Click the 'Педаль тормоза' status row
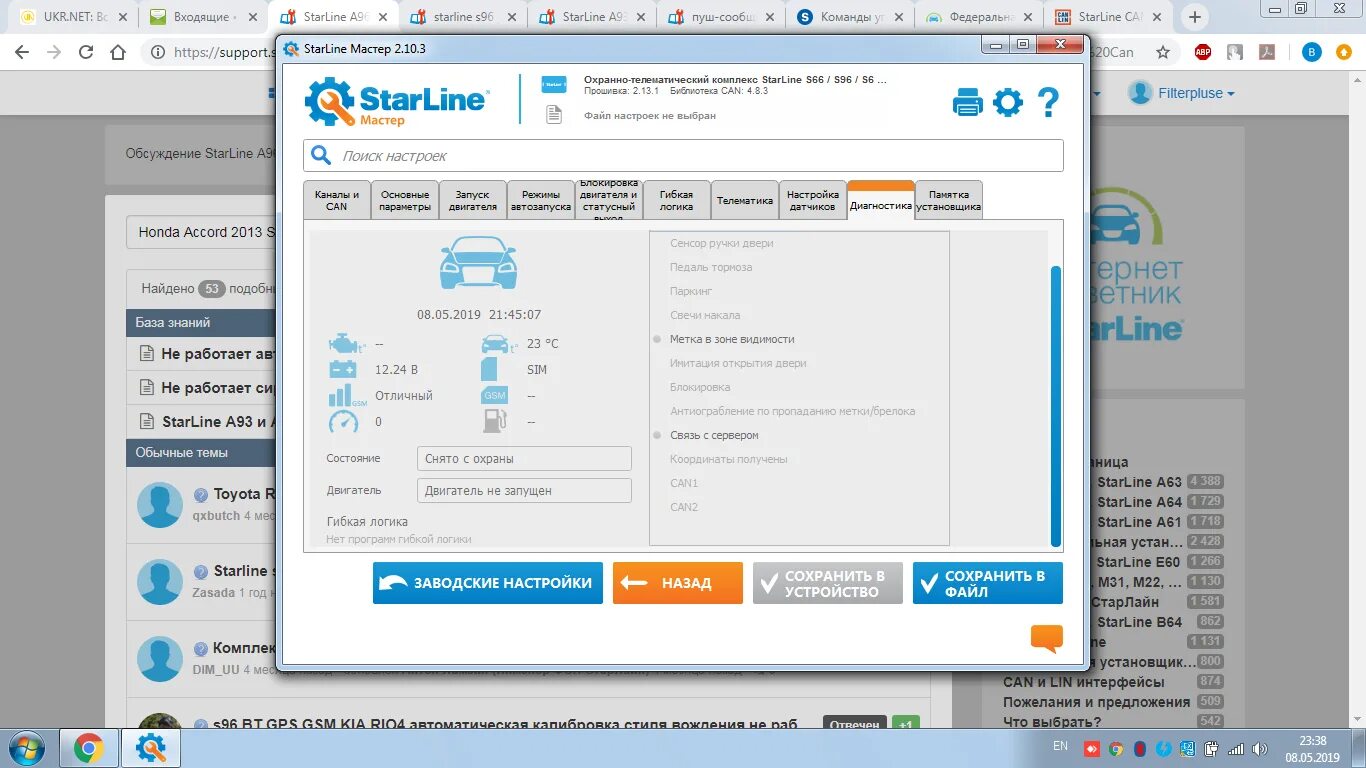Viewport: 1366px width, 768px height. 711,267
